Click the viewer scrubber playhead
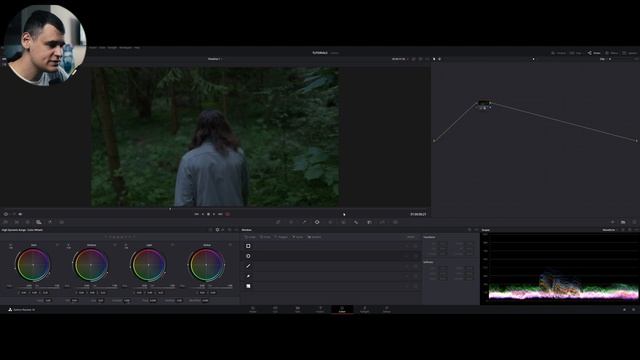Viewport: 640px width, 360px height. pyautogui.click(x=170, y=209)
